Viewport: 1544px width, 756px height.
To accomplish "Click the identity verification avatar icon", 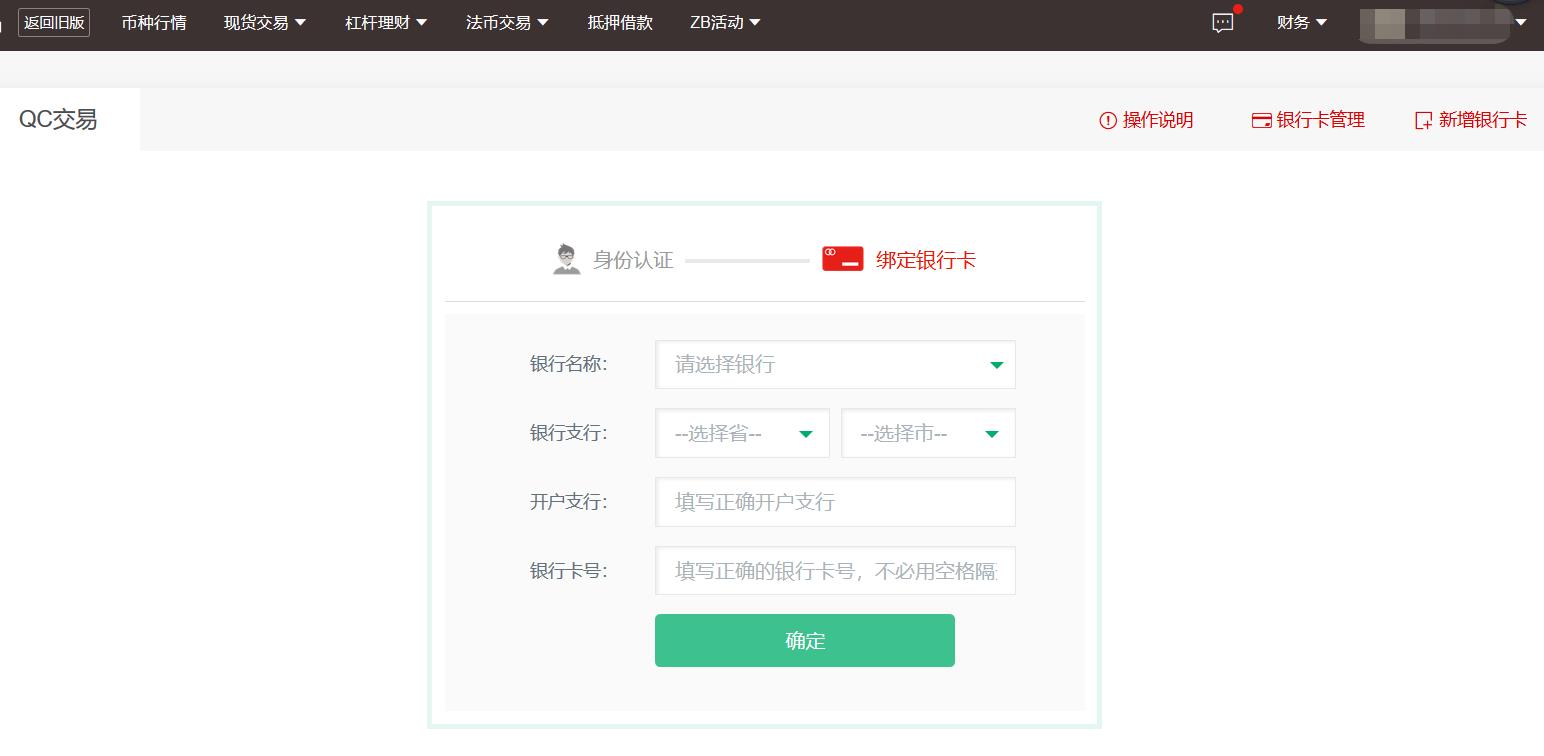I will pyautogui.click(x=566, y=259).
